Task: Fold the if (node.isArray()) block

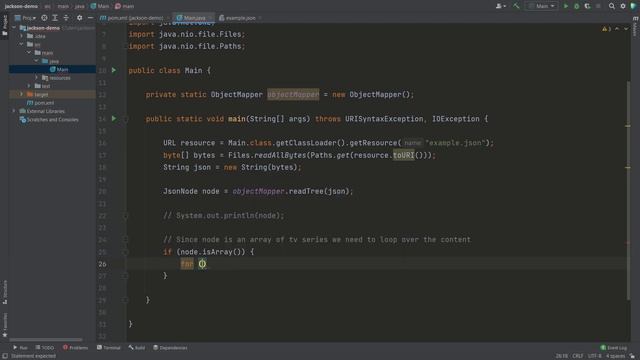Action: (x=125, y=252)
